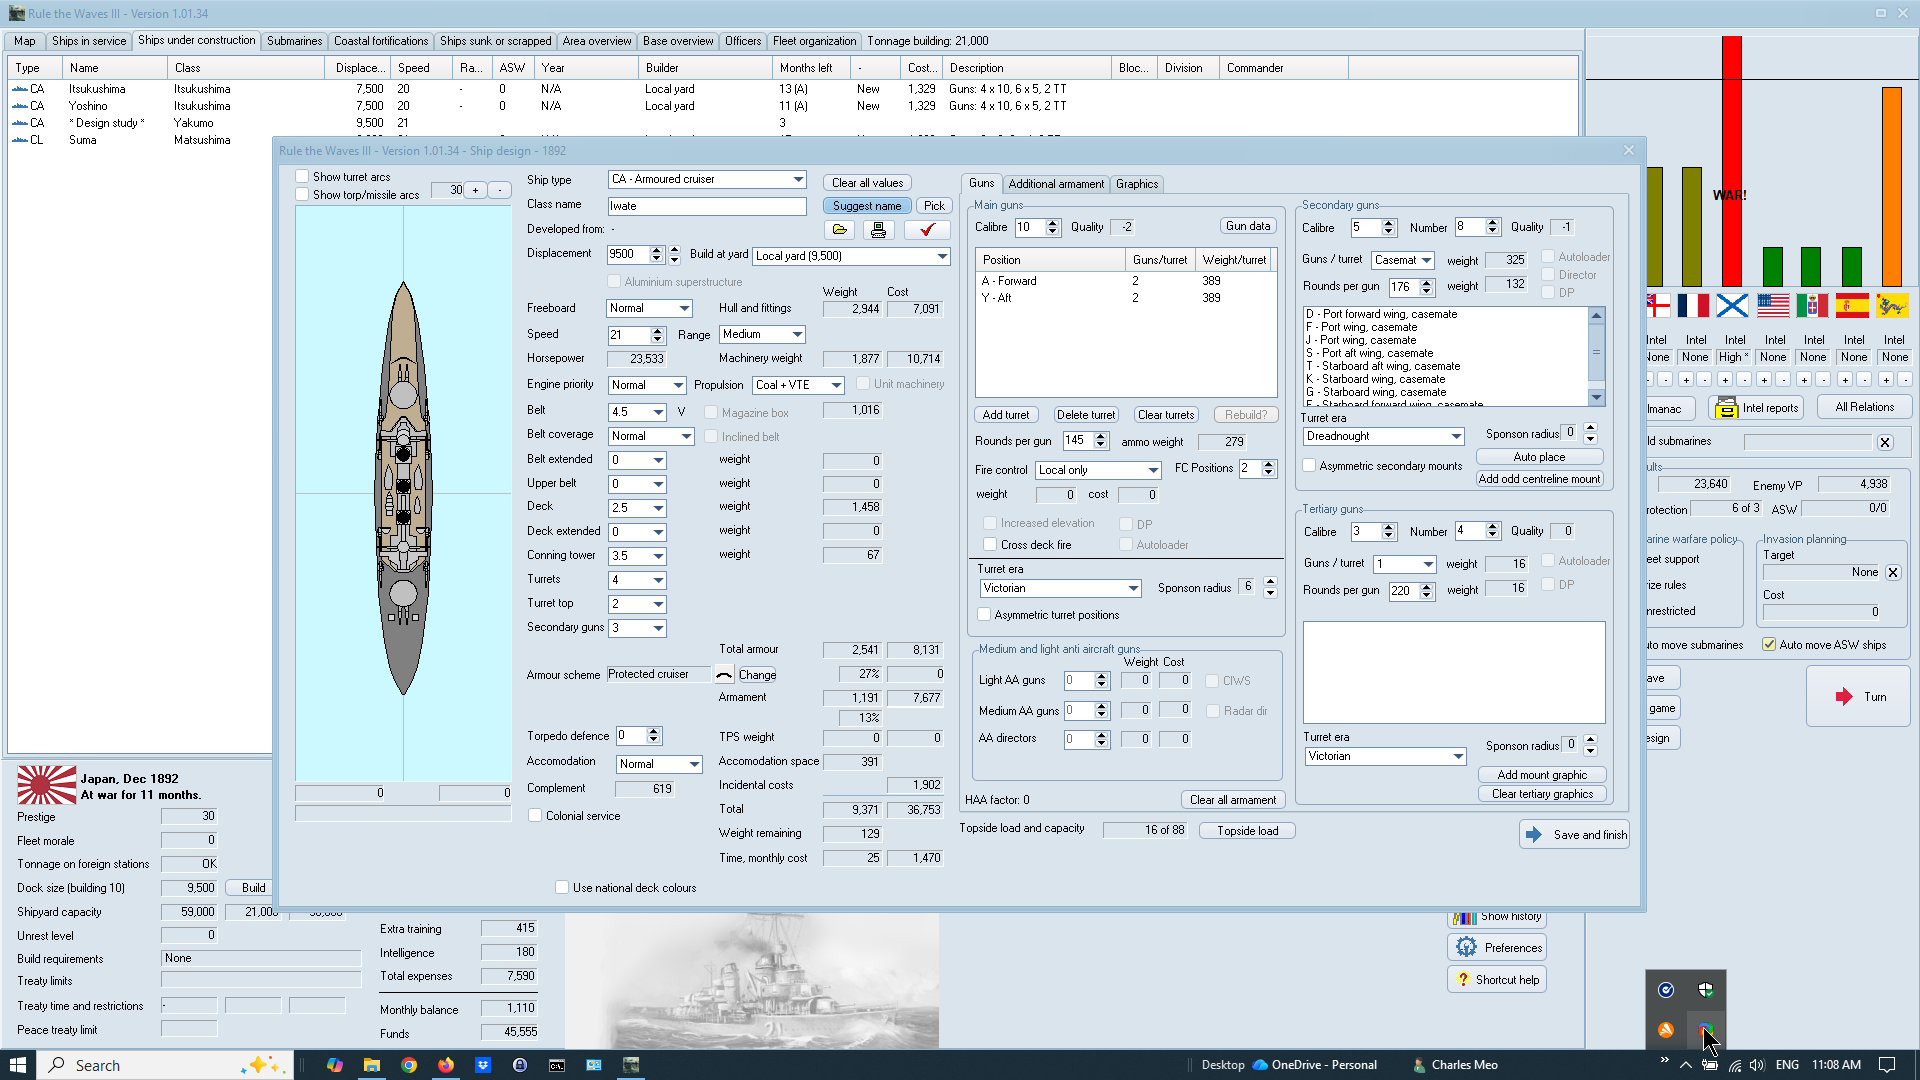Enable Colonial service checkbox
The height and width of the screenshot is (1080, 1920).
(535, 816)
